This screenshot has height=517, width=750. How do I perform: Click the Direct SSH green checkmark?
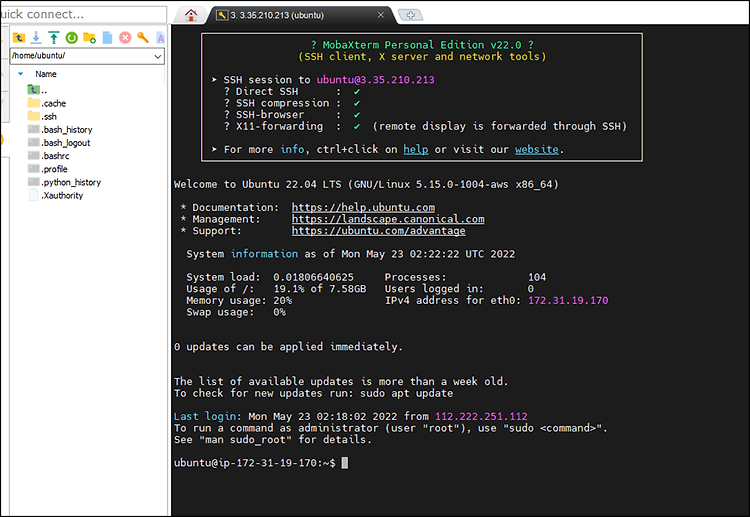pyautogui.click(x=357, y=92)
